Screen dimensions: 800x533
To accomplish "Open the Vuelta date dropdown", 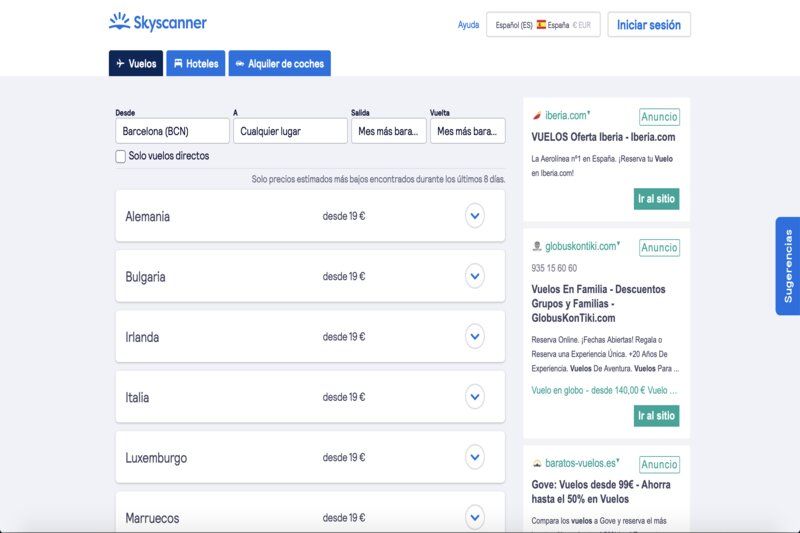I will 468,131.
